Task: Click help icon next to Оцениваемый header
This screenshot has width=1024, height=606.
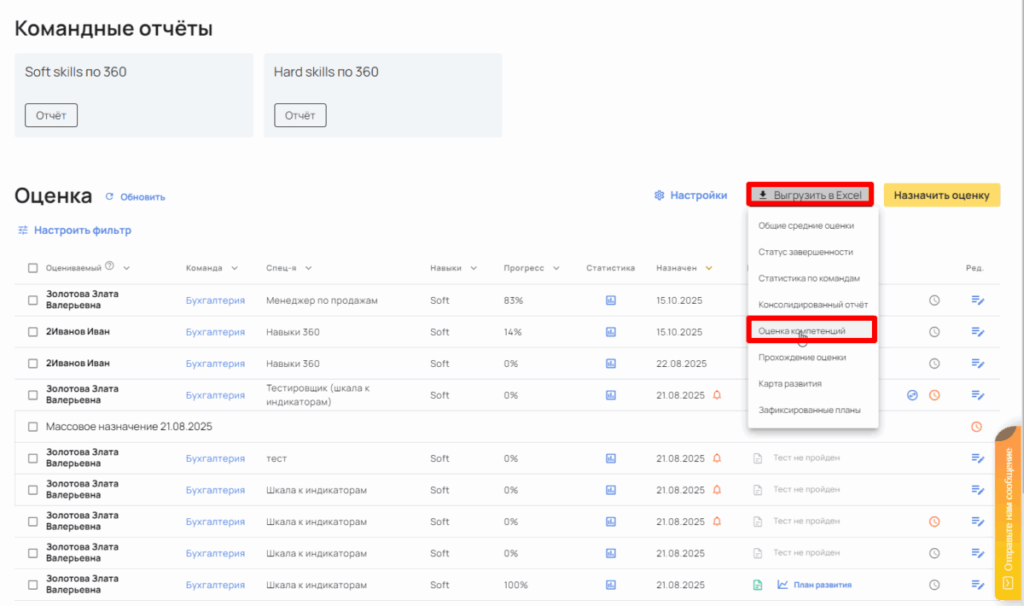Action: coord(110,267)
